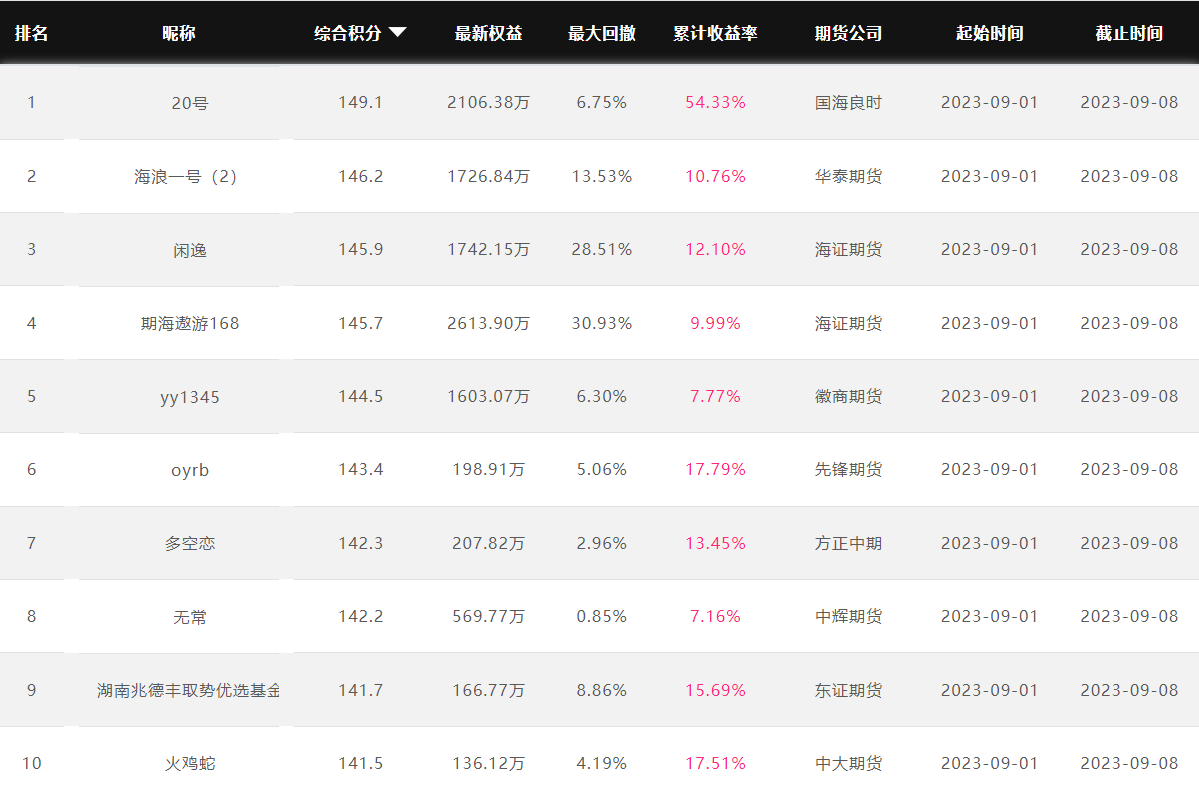Open the nickname 多空恋

[190, 544]
